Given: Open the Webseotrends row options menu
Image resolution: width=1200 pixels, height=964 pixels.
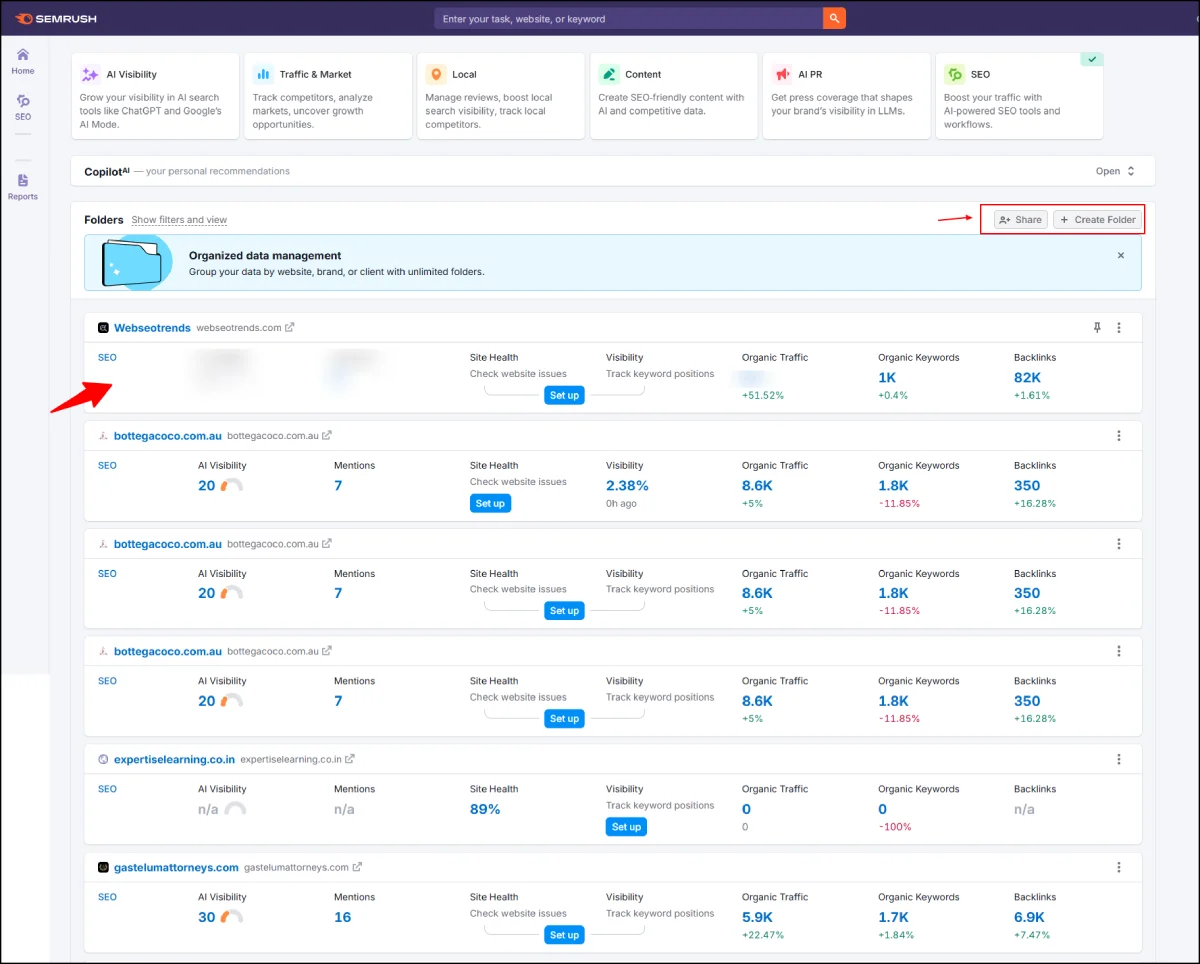Looking at the screenshot, I should [x=1118, y=327].
